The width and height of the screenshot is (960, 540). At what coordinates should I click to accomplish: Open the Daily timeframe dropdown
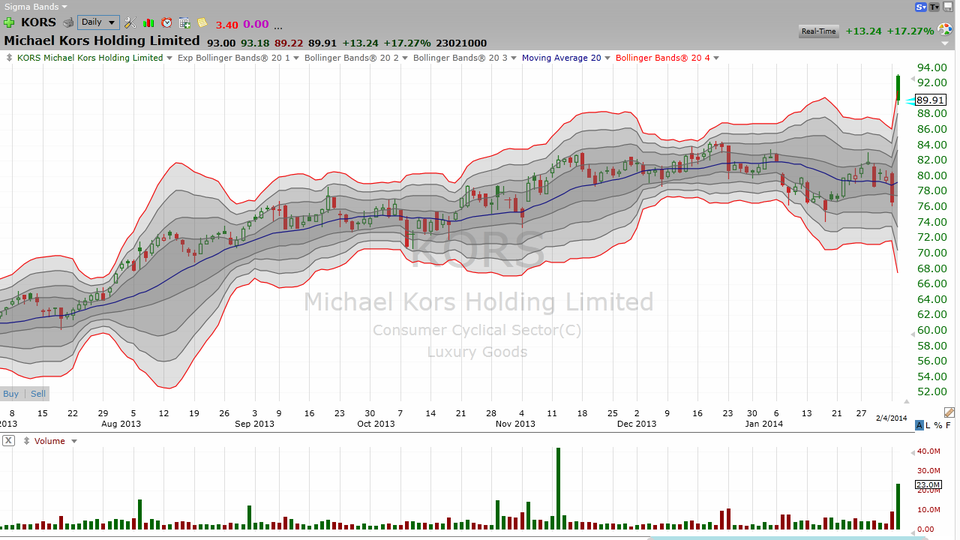98,22
